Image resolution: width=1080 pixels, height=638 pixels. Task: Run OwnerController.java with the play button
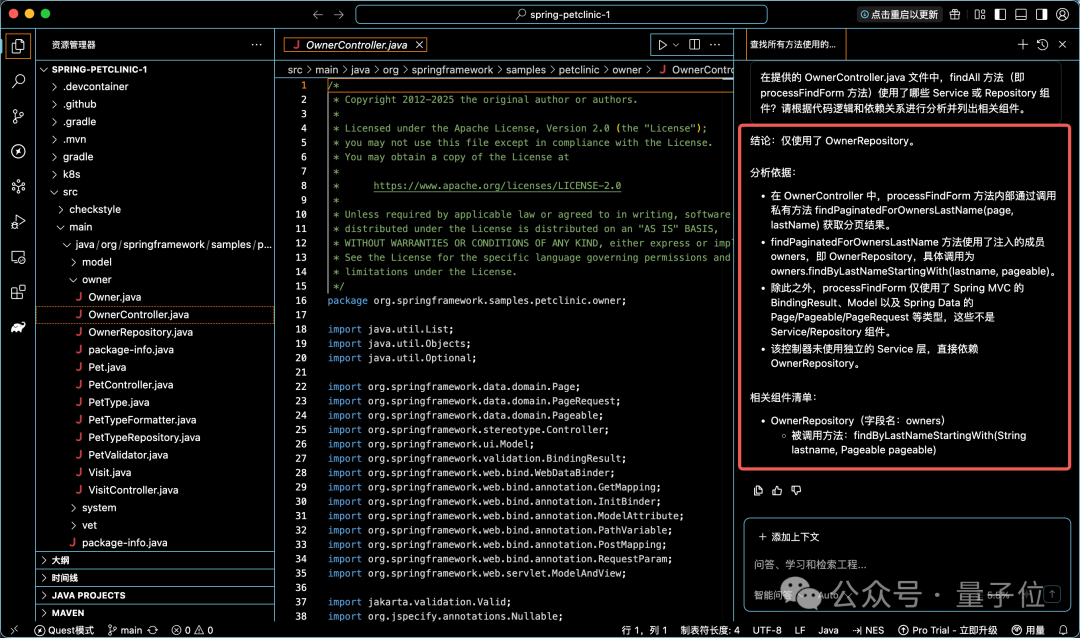[663, 45]
